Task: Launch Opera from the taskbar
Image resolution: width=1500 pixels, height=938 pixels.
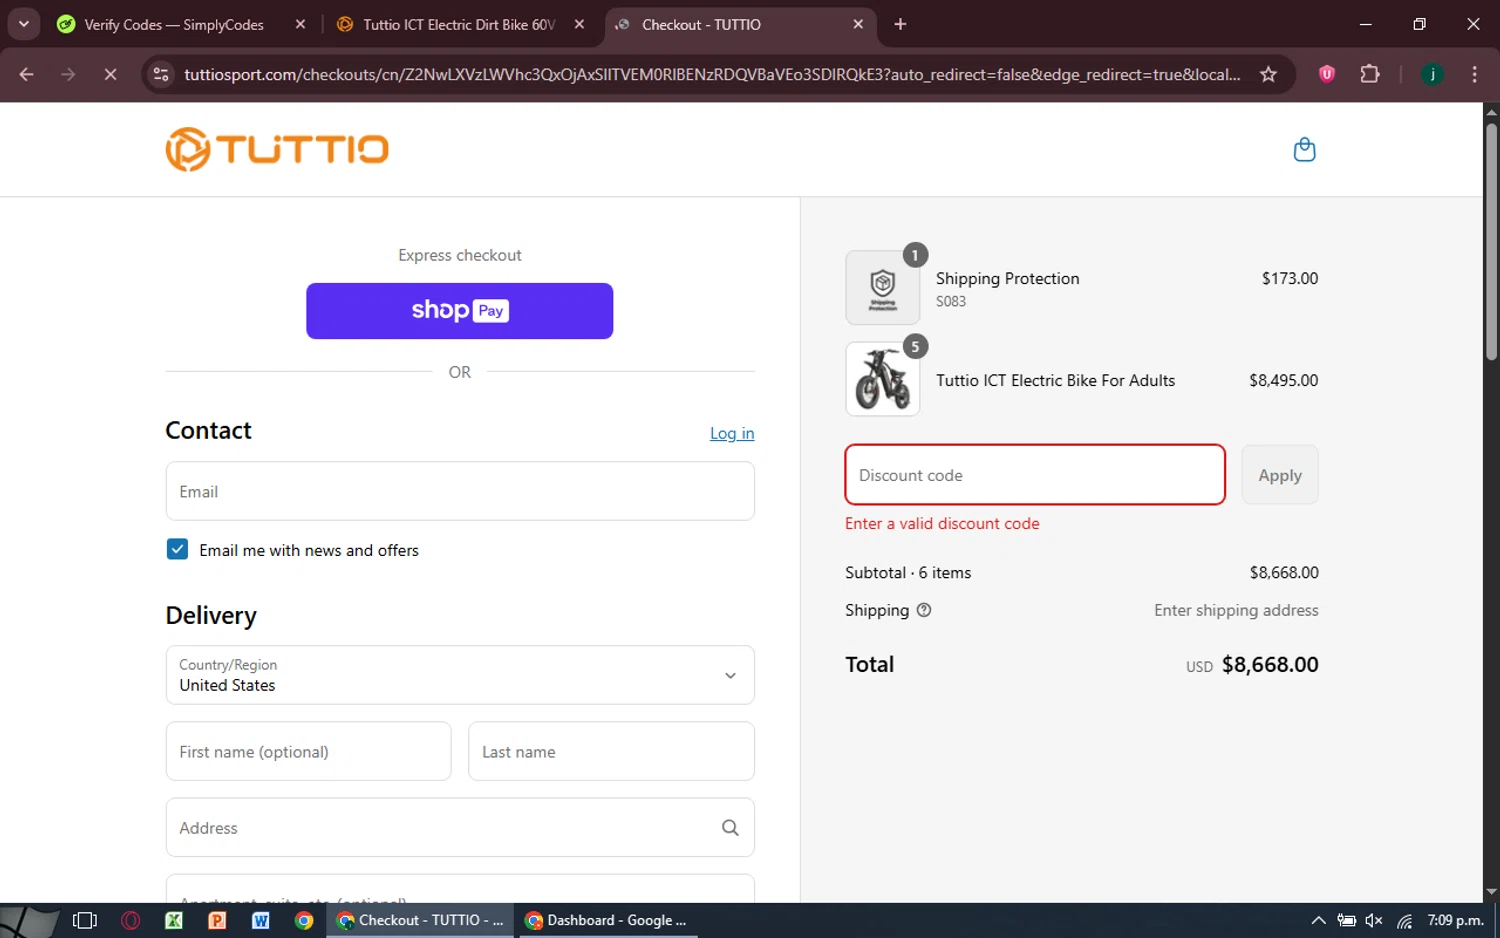Action: click(x=130, y=920)
